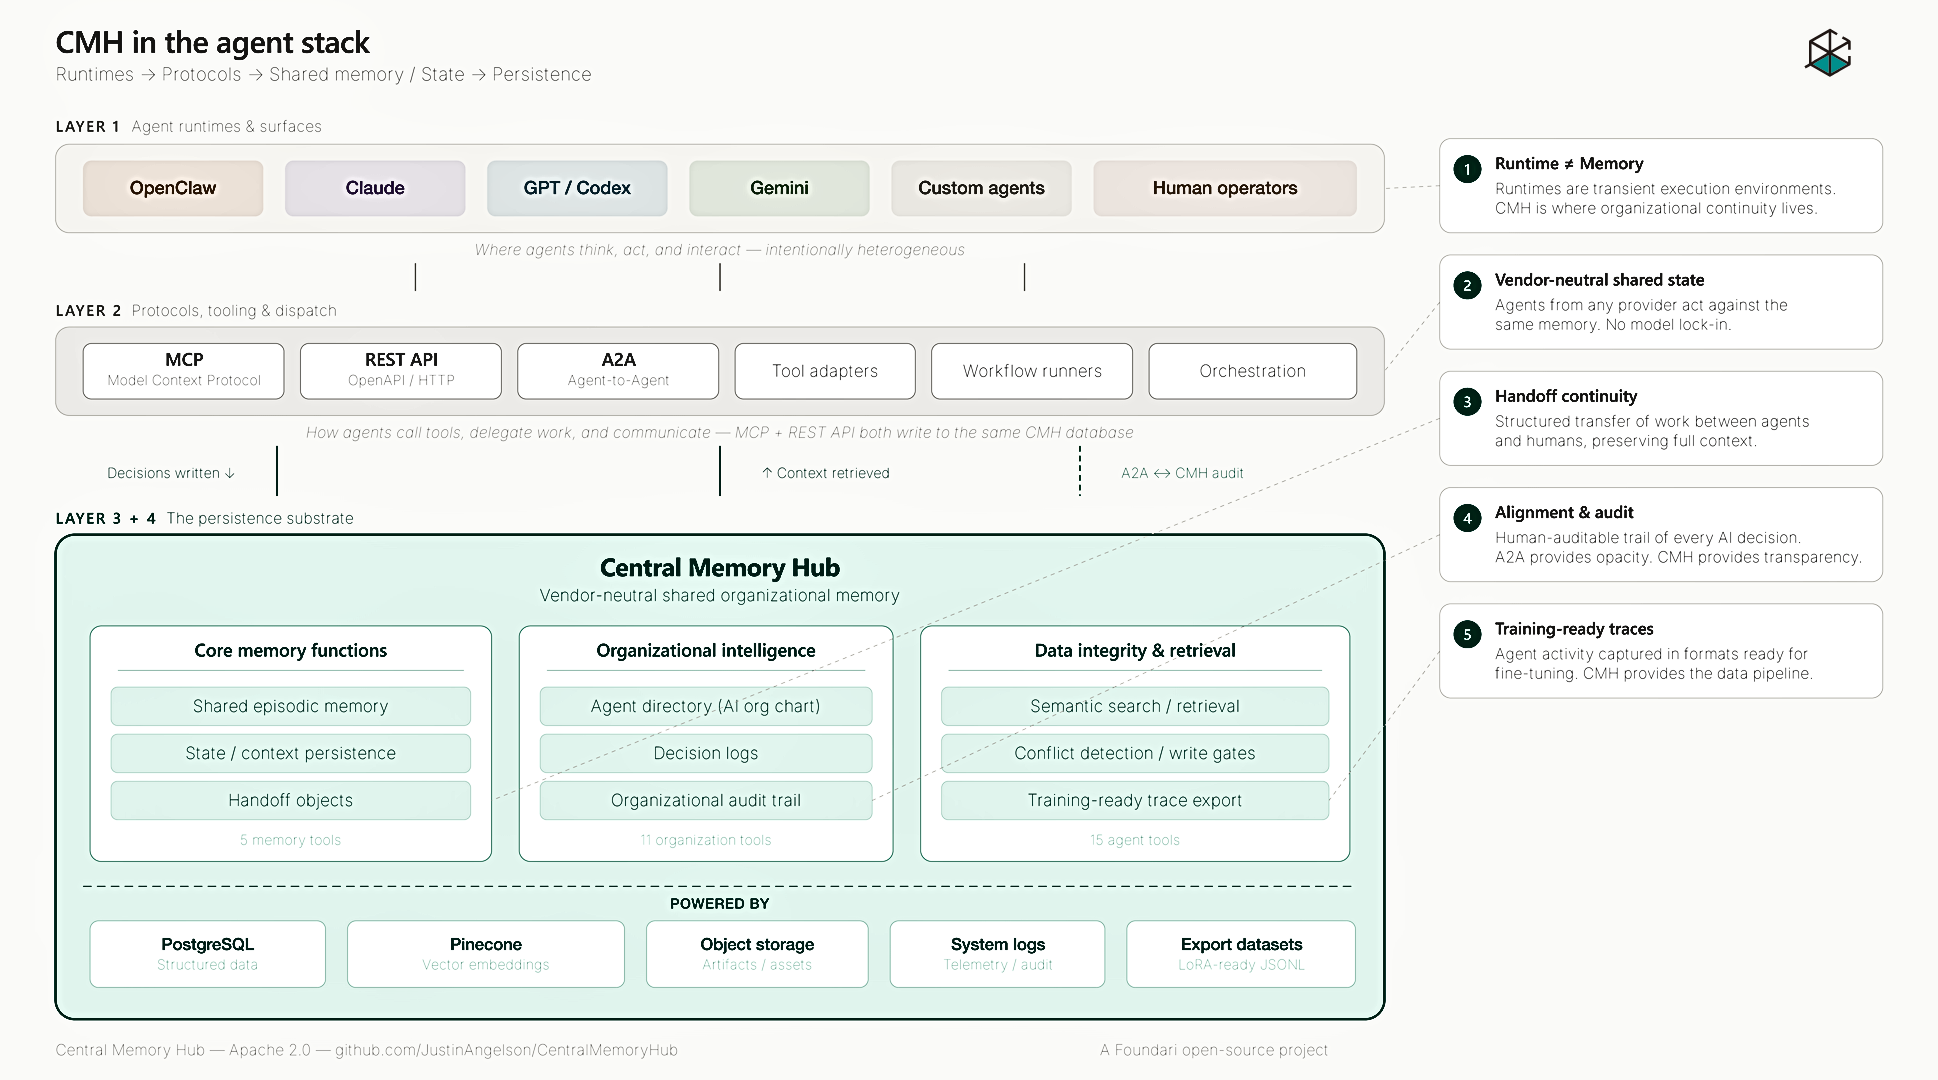The image size is (1938, 1080).
Task: Click the PostgreSQL Structured data box
Action: pyautogui.click(x=208, y=954)
